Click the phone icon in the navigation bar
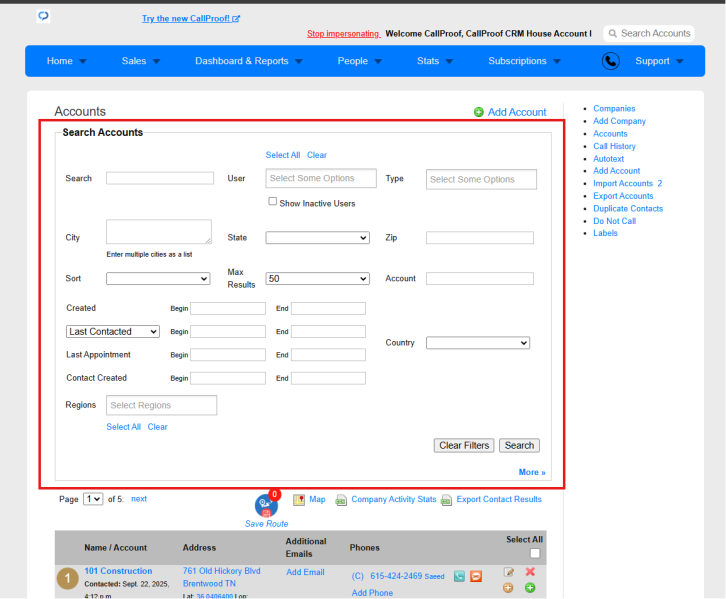The image size is (726, 599). pos(611,61)
